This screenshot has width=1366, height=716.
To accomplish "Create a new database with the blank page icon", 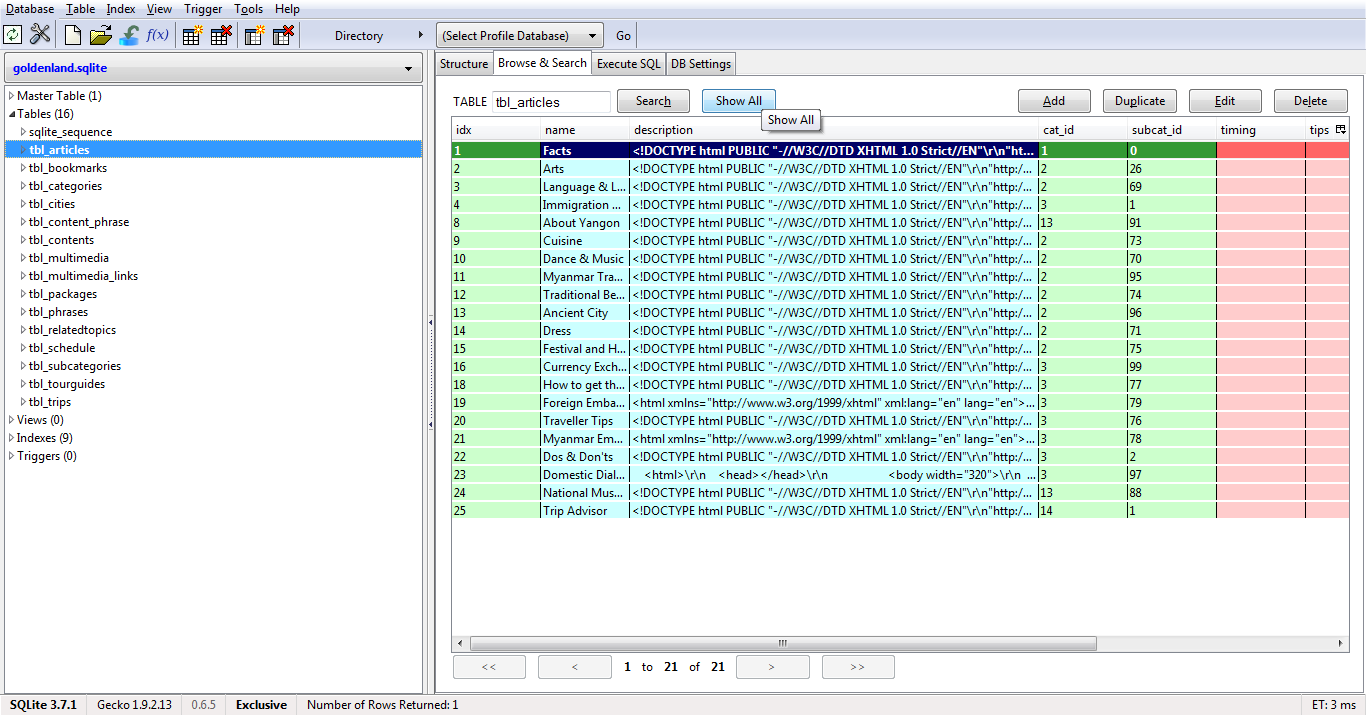I will [72, 34].
